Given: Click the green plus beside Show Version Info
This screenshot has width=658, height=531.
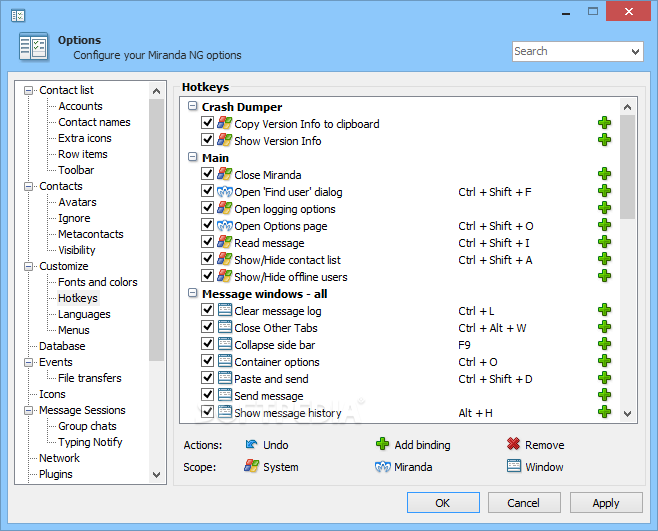Looking at the screenshot, I should pos(604,140).
